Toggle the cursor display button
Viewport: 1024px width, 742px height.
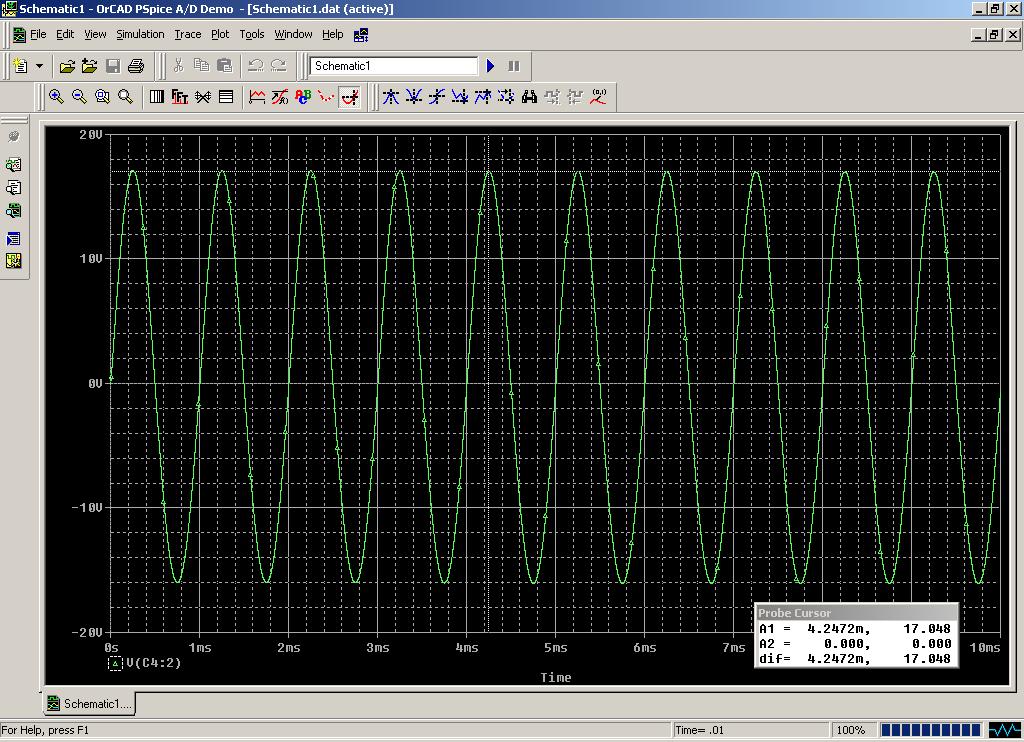[x=350, y=97]
